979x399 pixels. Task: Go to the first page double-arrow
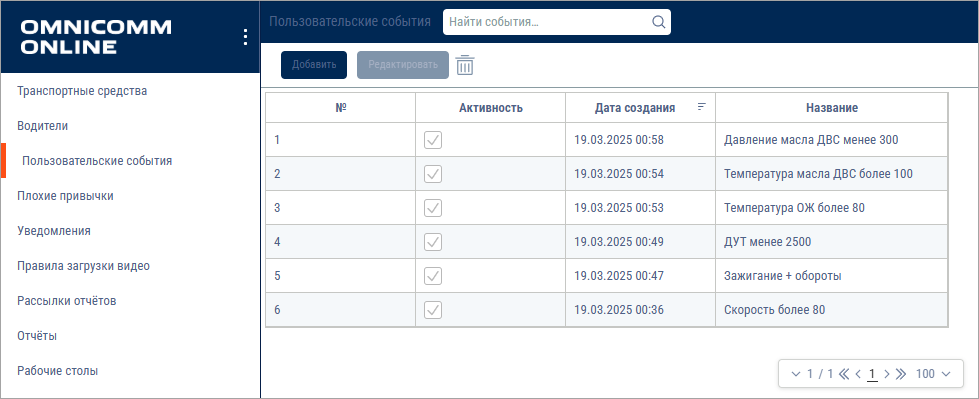click(x=844, y=374)
